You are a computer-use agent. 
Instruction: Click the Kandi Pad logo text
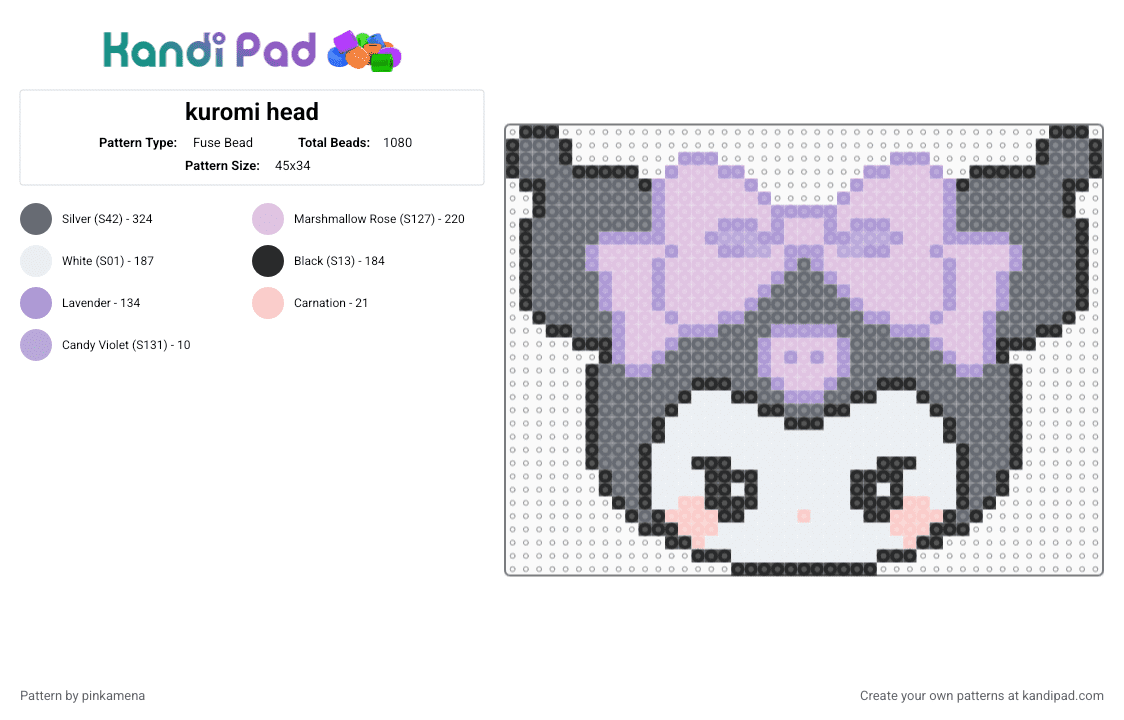click(209, 50)
